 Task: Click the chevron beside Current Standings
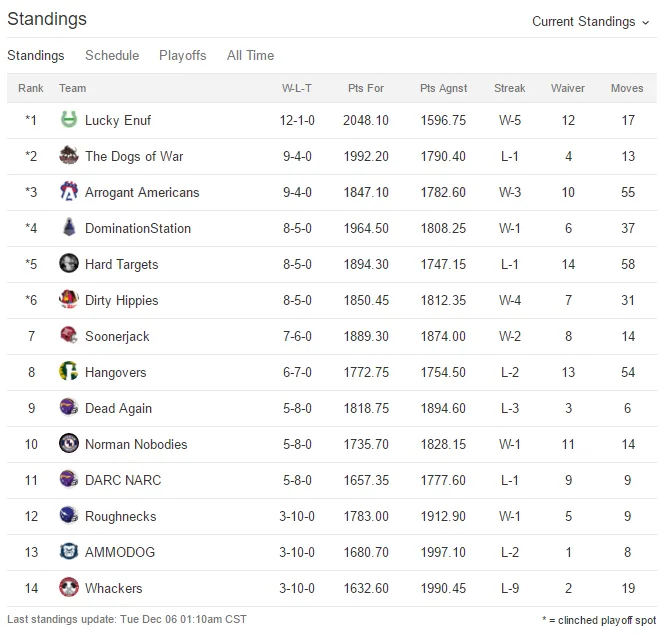(x=646, y=23)
